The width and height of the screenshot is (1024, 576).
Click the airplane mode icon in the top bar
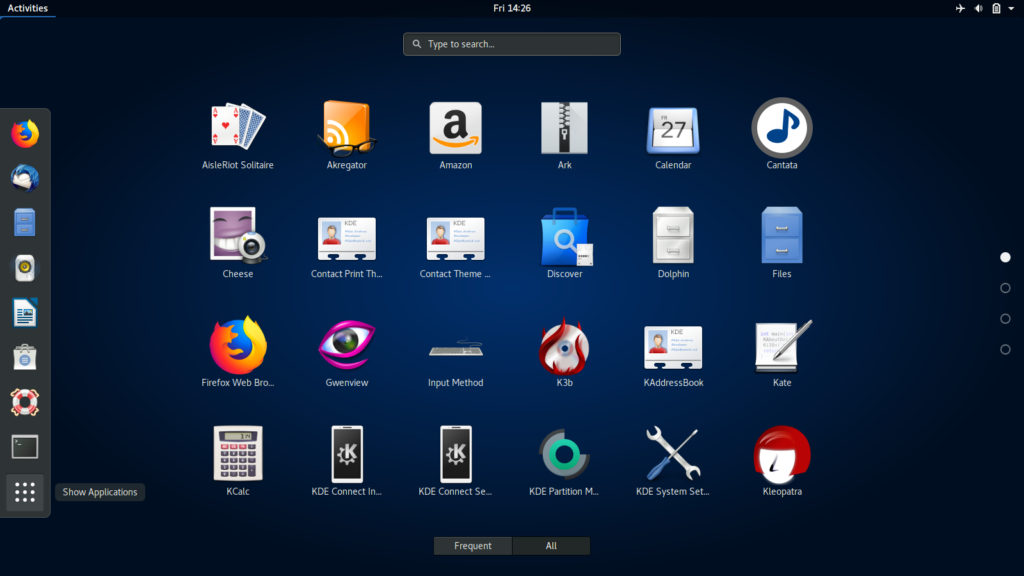point(960,8)
